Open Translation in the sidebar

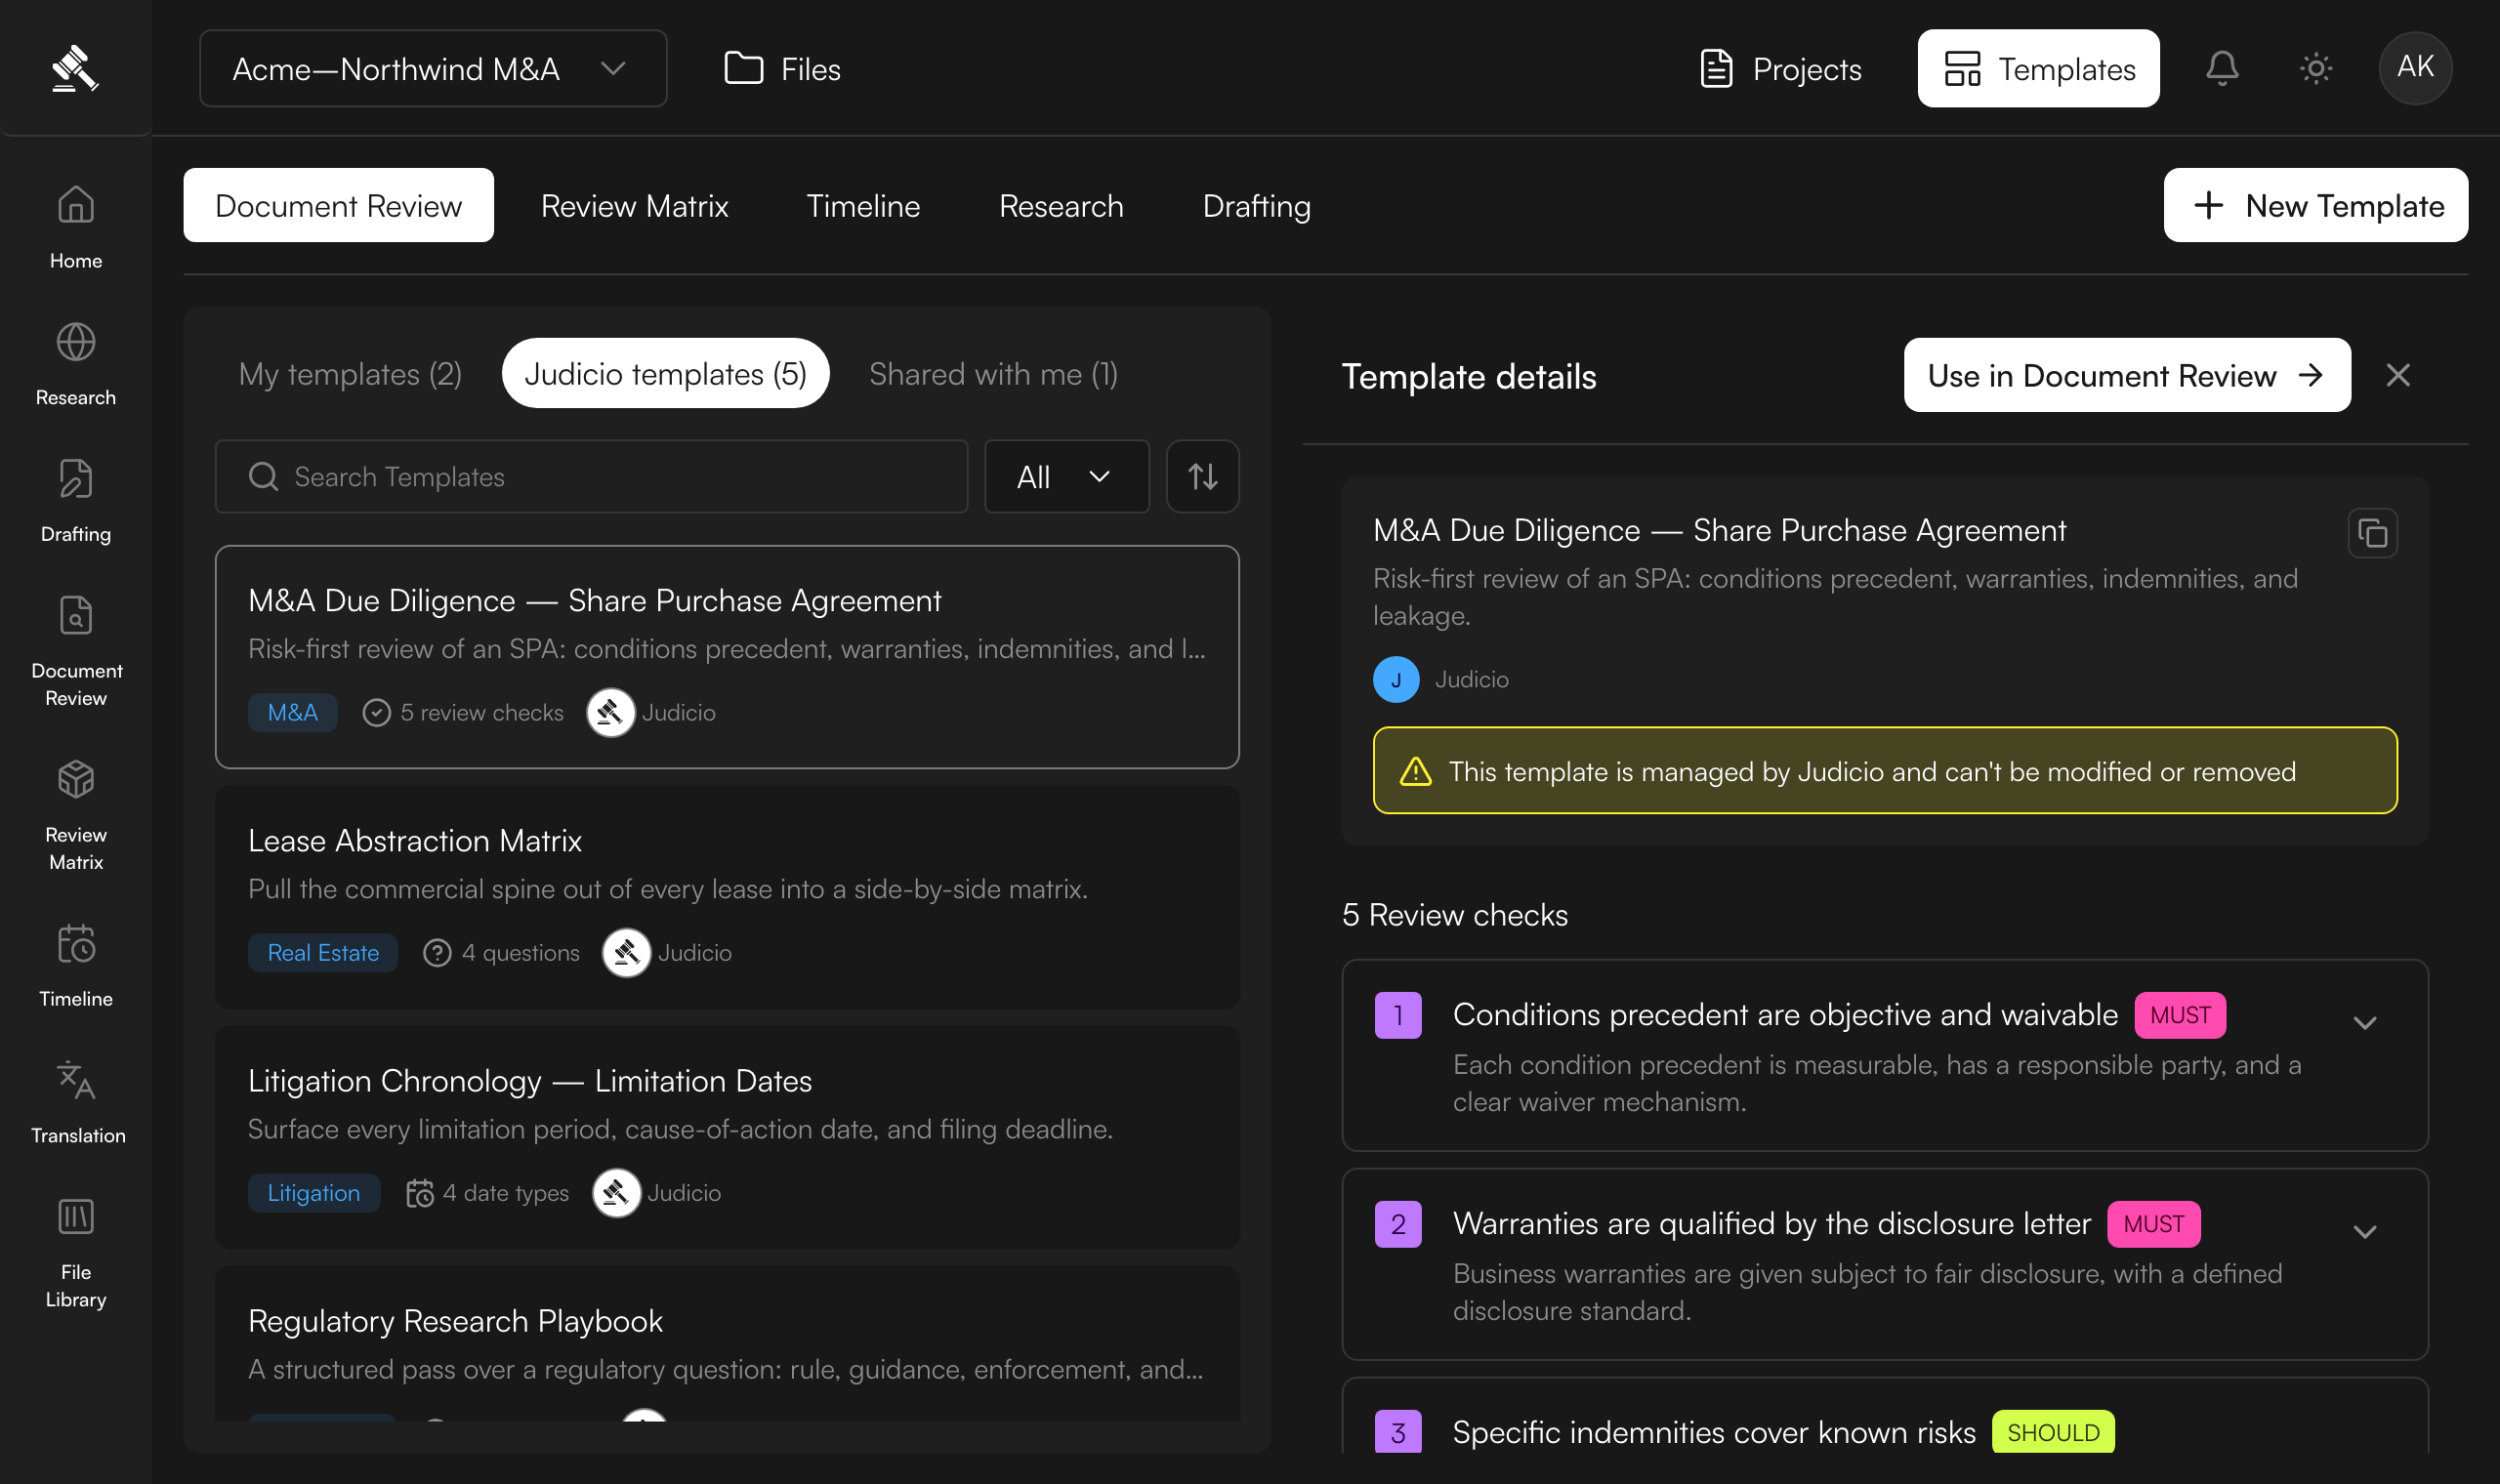76,1101
